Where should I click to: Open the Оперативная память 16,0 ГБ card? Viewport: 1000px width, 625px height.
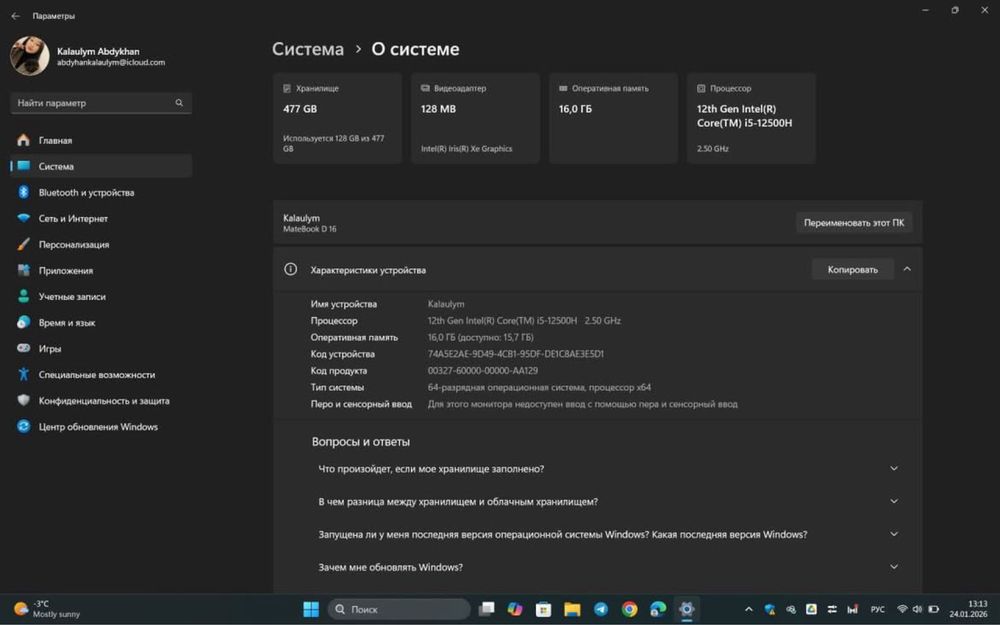tap(613, 119)
